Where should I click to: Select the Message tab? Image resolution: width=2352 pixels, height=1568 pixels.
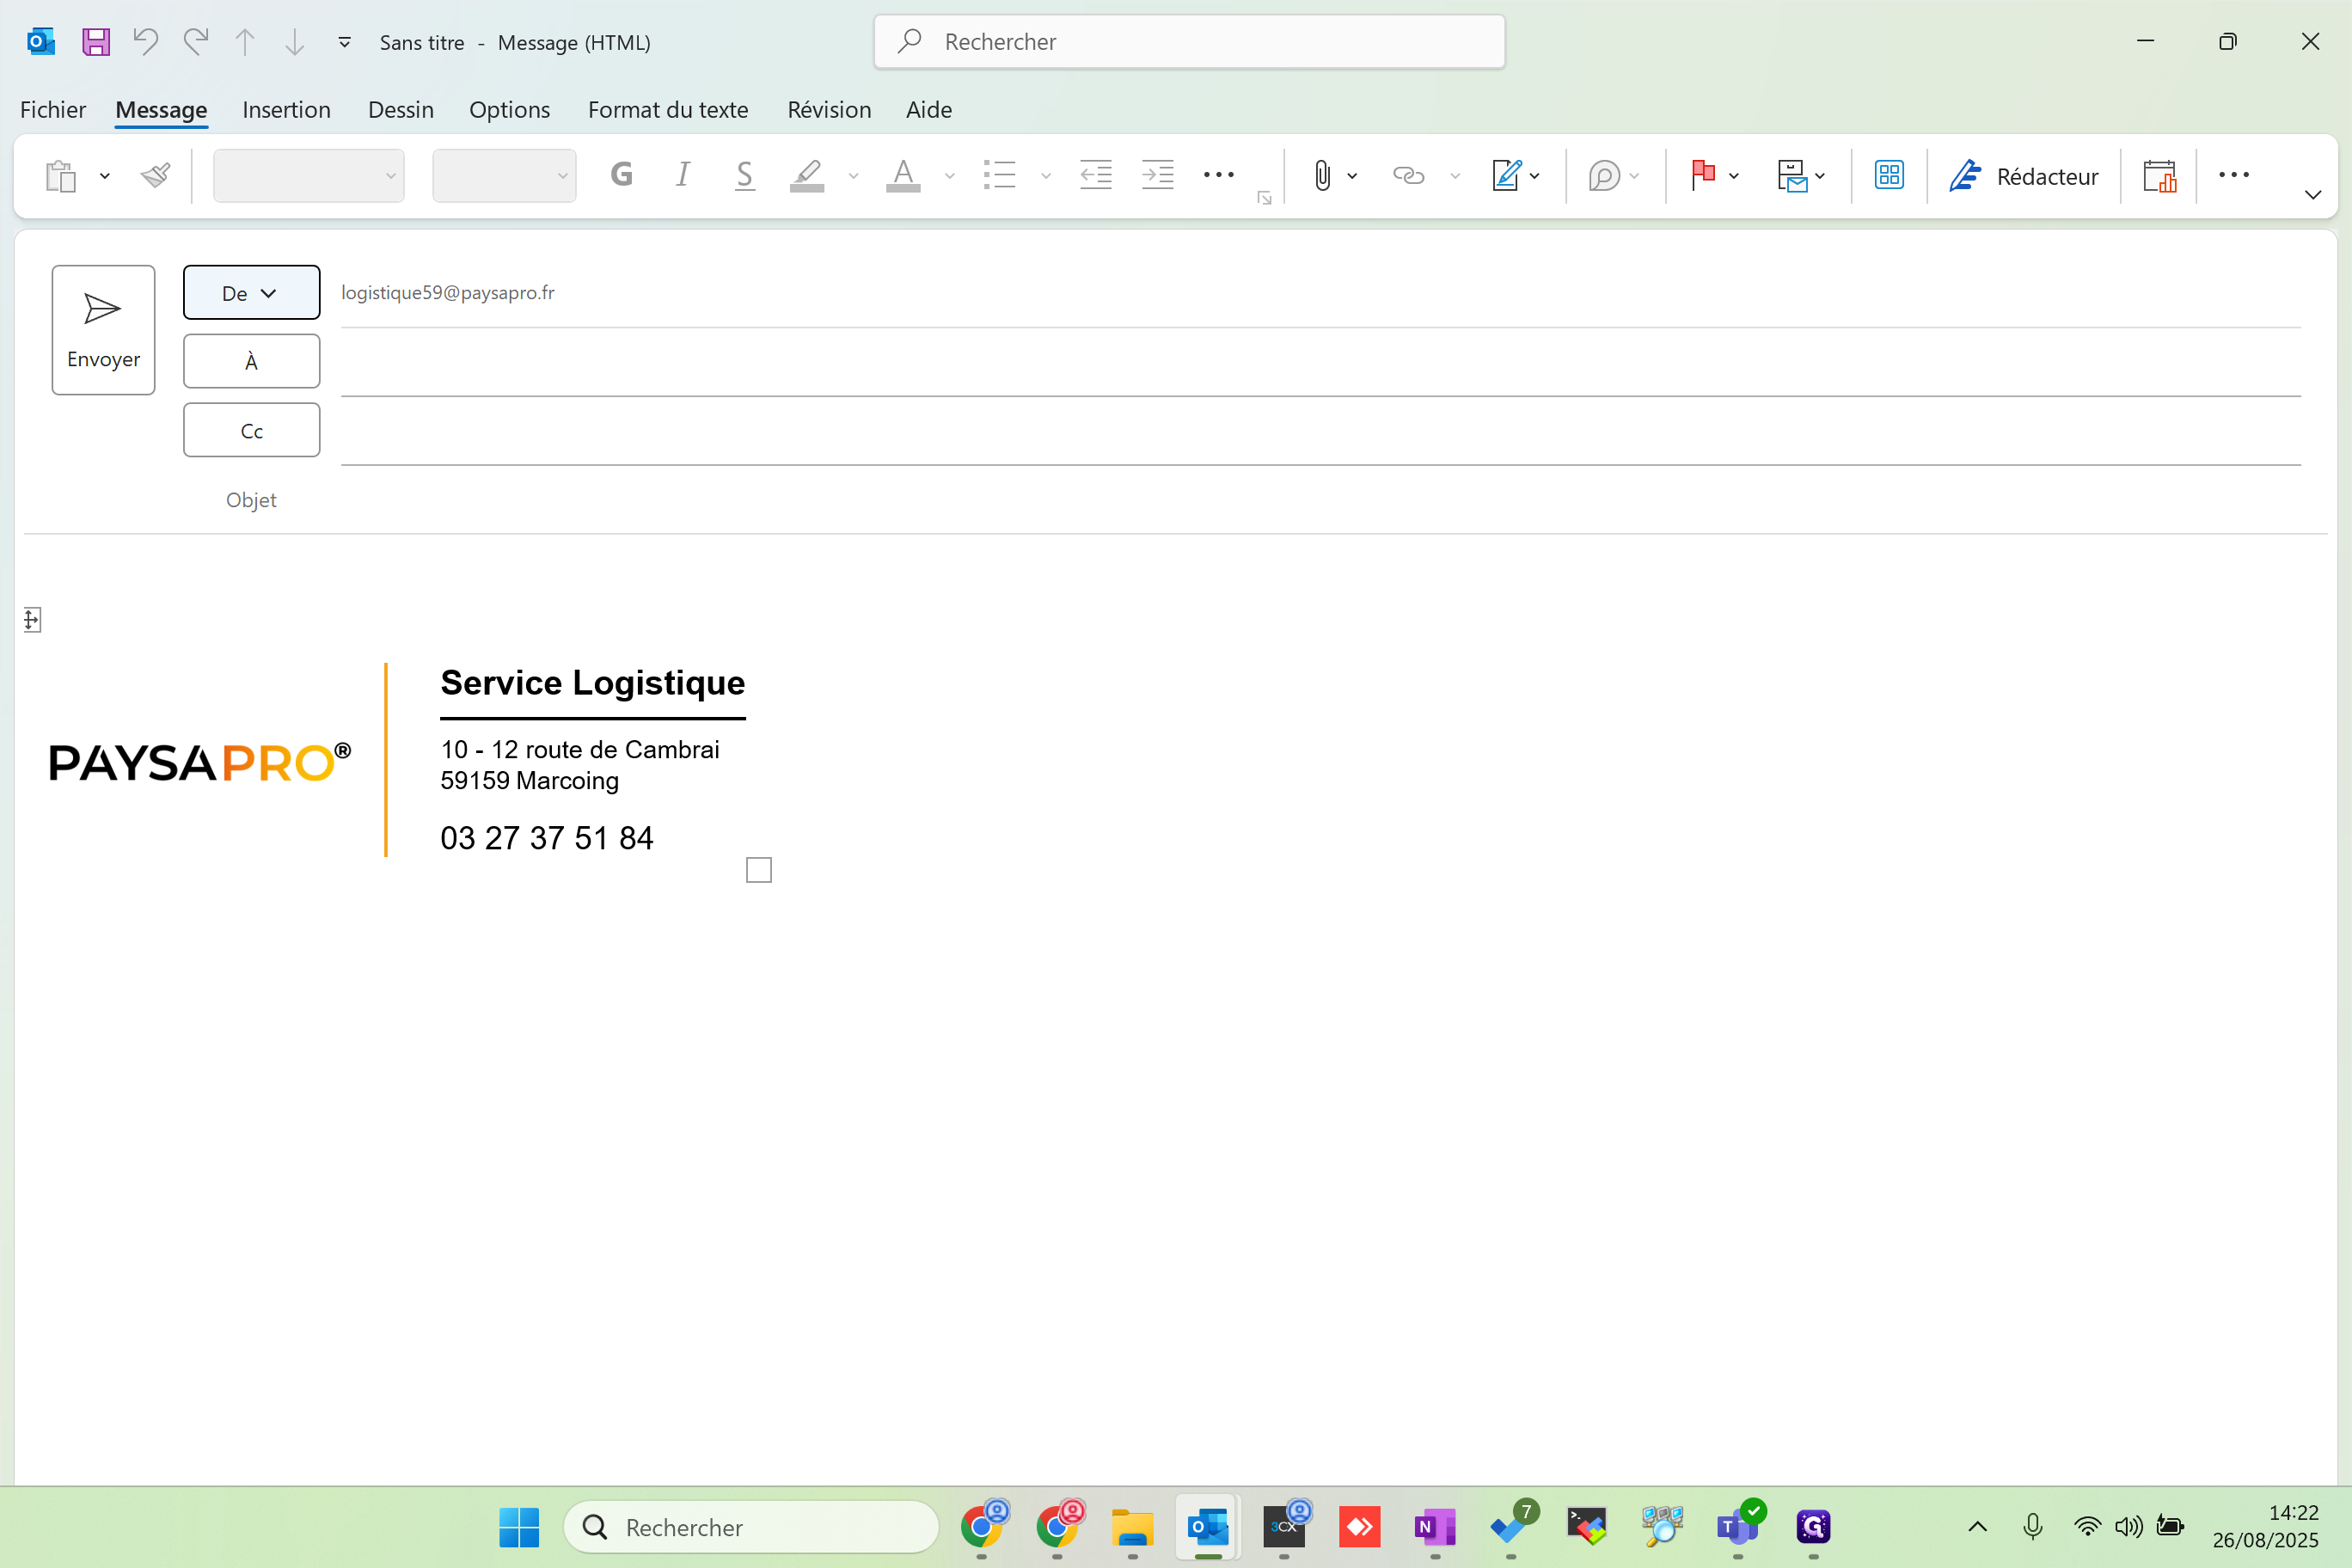click(161, 109)
